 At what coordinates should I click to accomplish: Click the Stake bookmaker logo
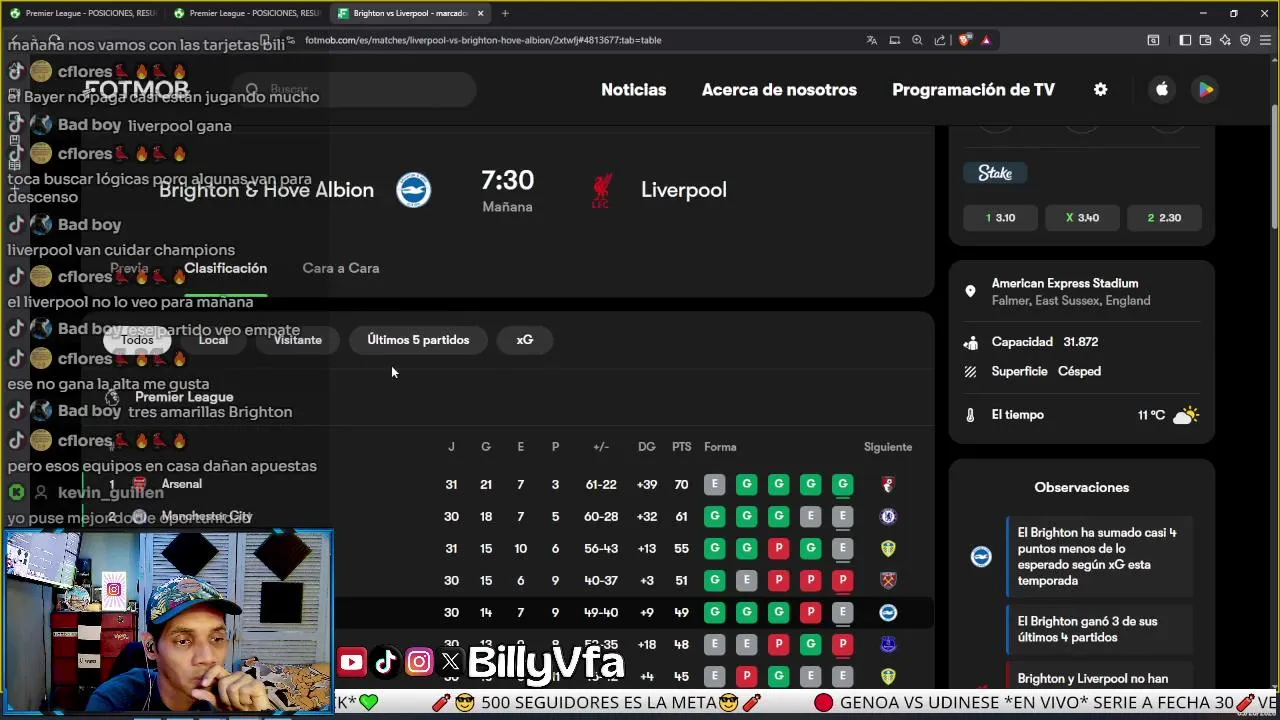click(x=995, y=173)
